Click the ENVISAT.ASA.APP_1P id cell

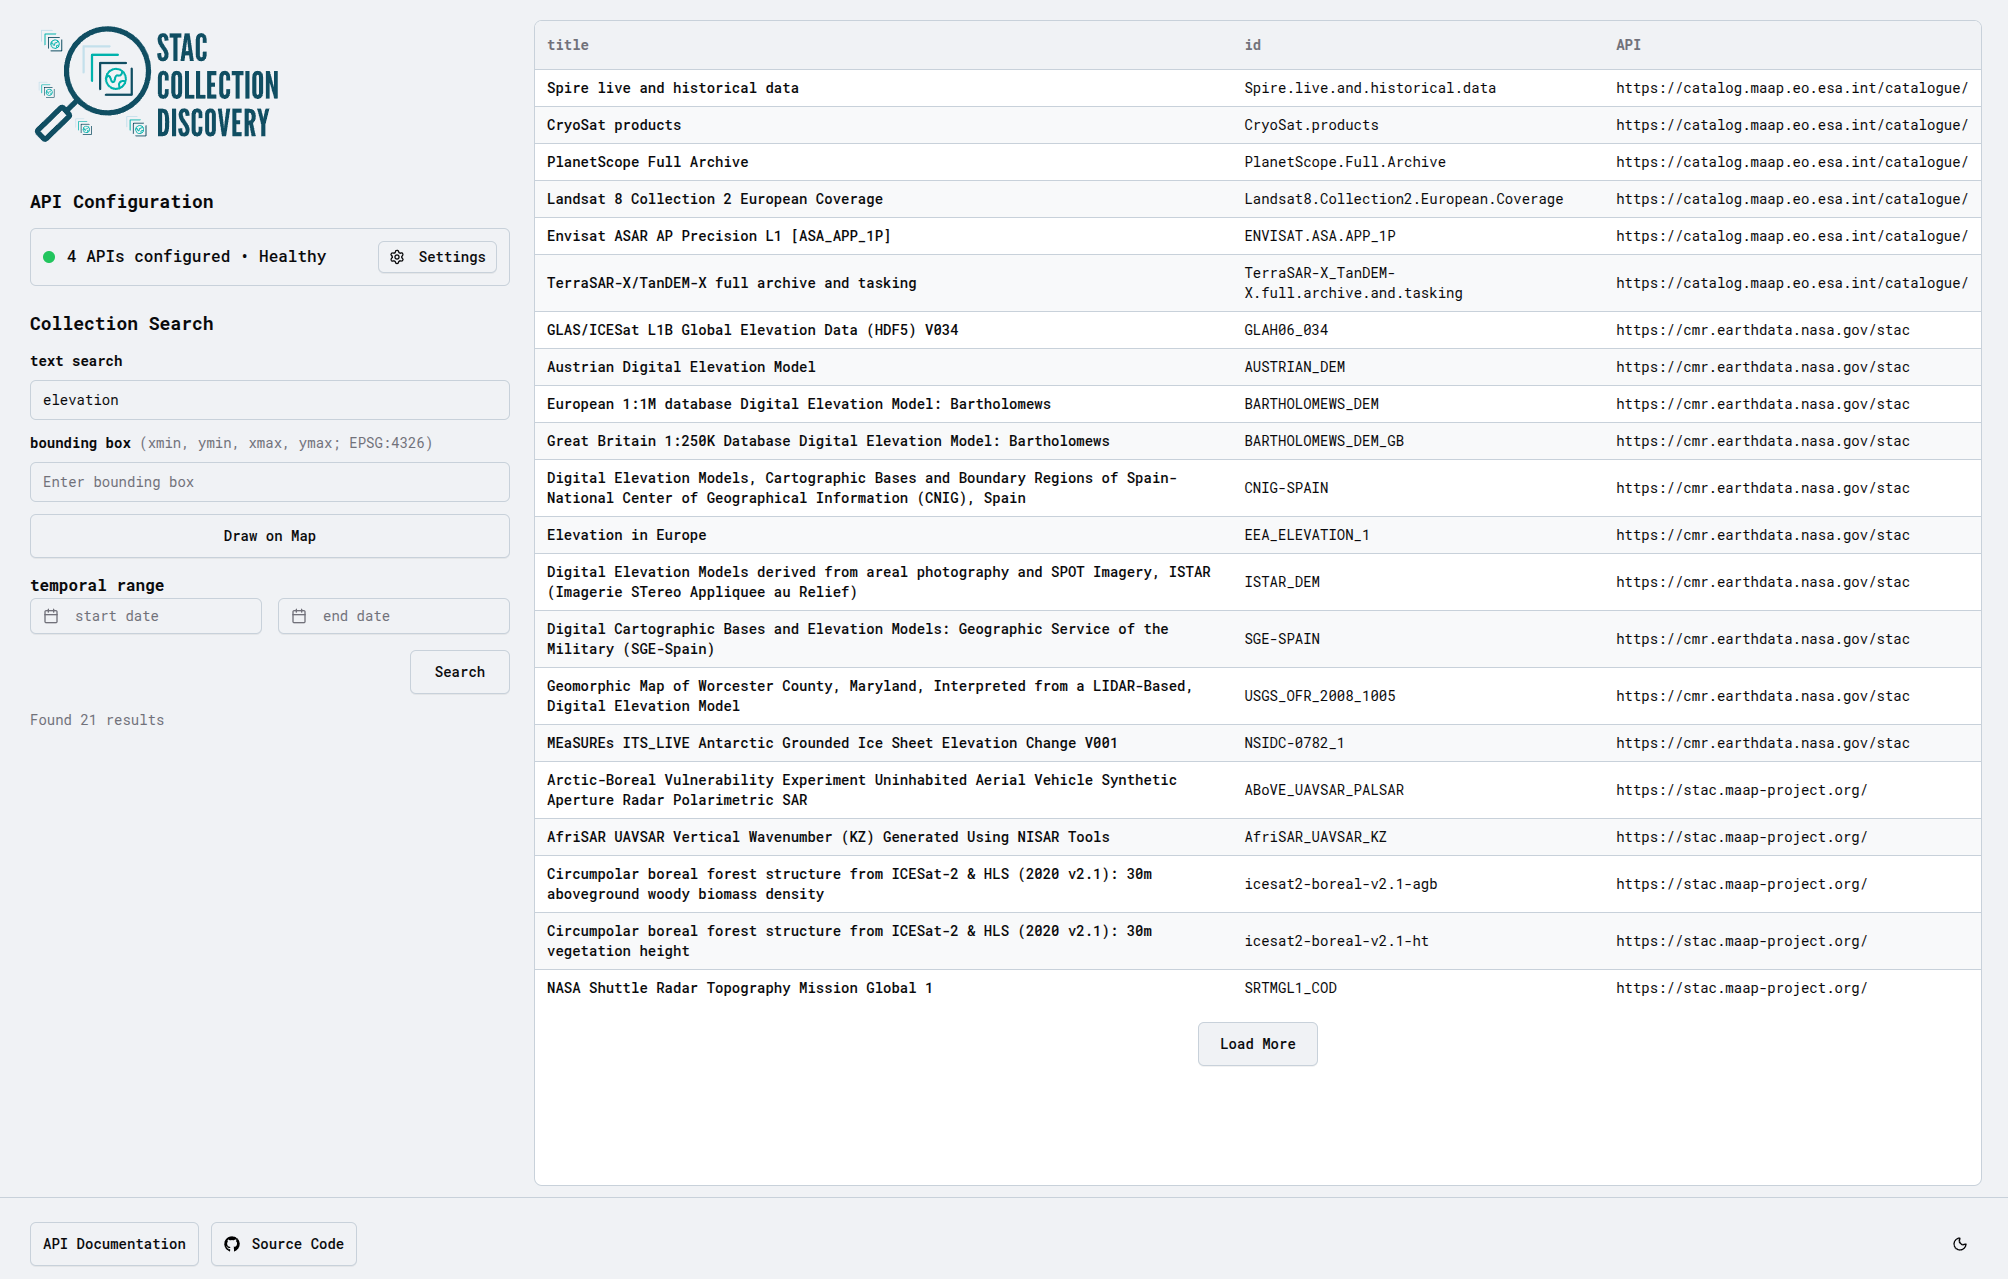[1320, 236]
